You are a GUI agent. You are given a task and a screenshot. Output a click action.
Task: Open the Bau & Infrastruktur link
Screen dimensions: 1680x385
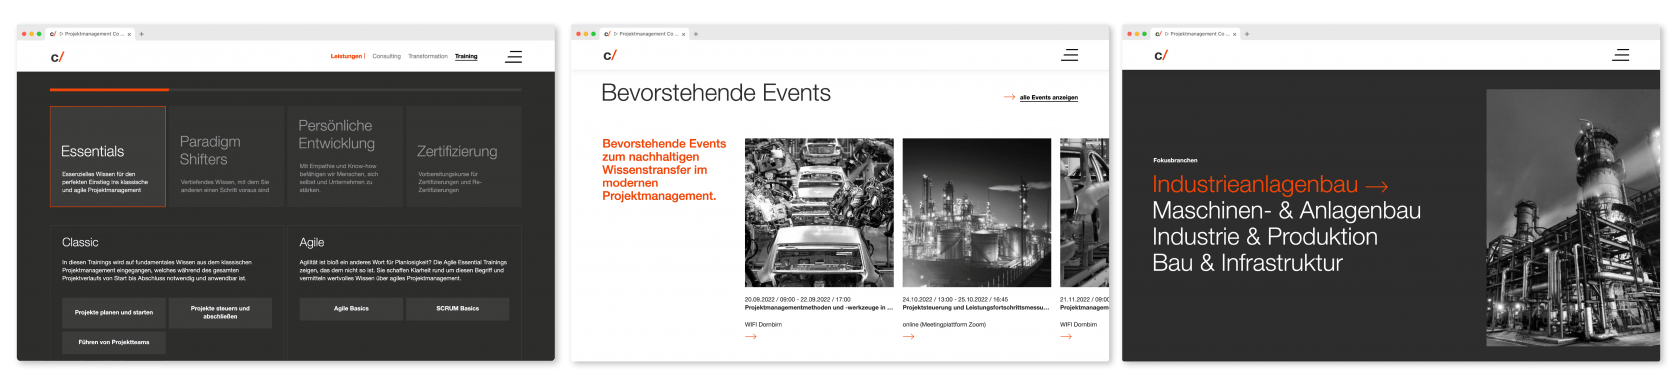[x=1247, y=263]
